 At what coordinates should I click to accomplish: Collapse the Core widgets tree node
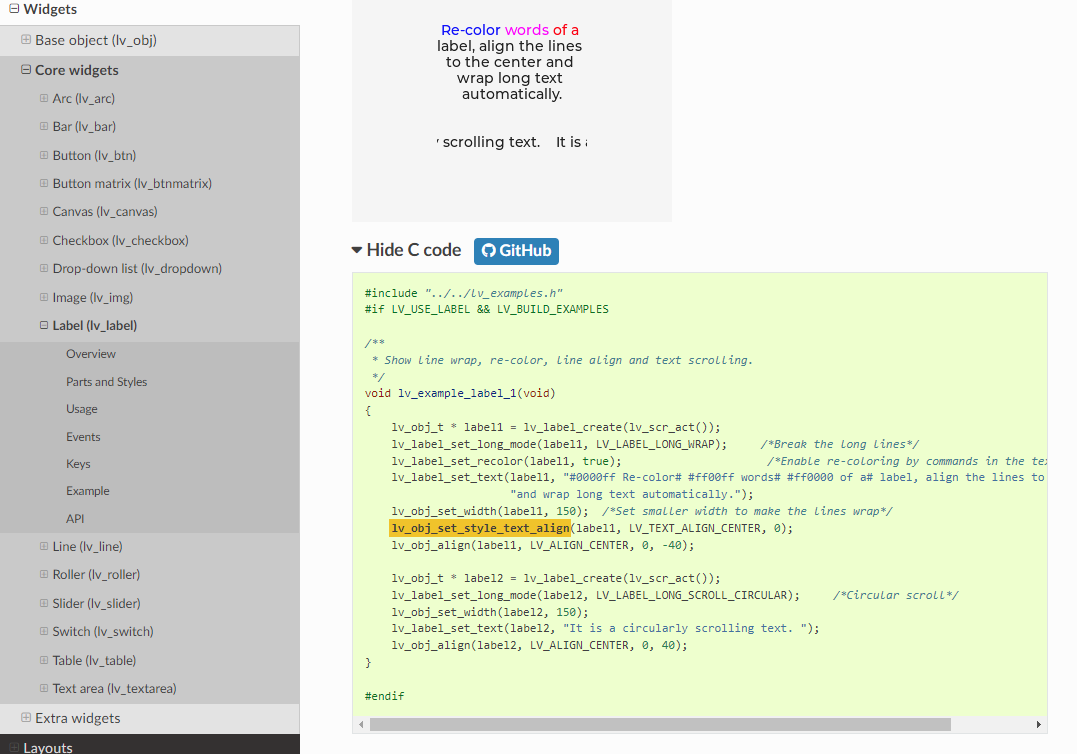tap(26, 70)
